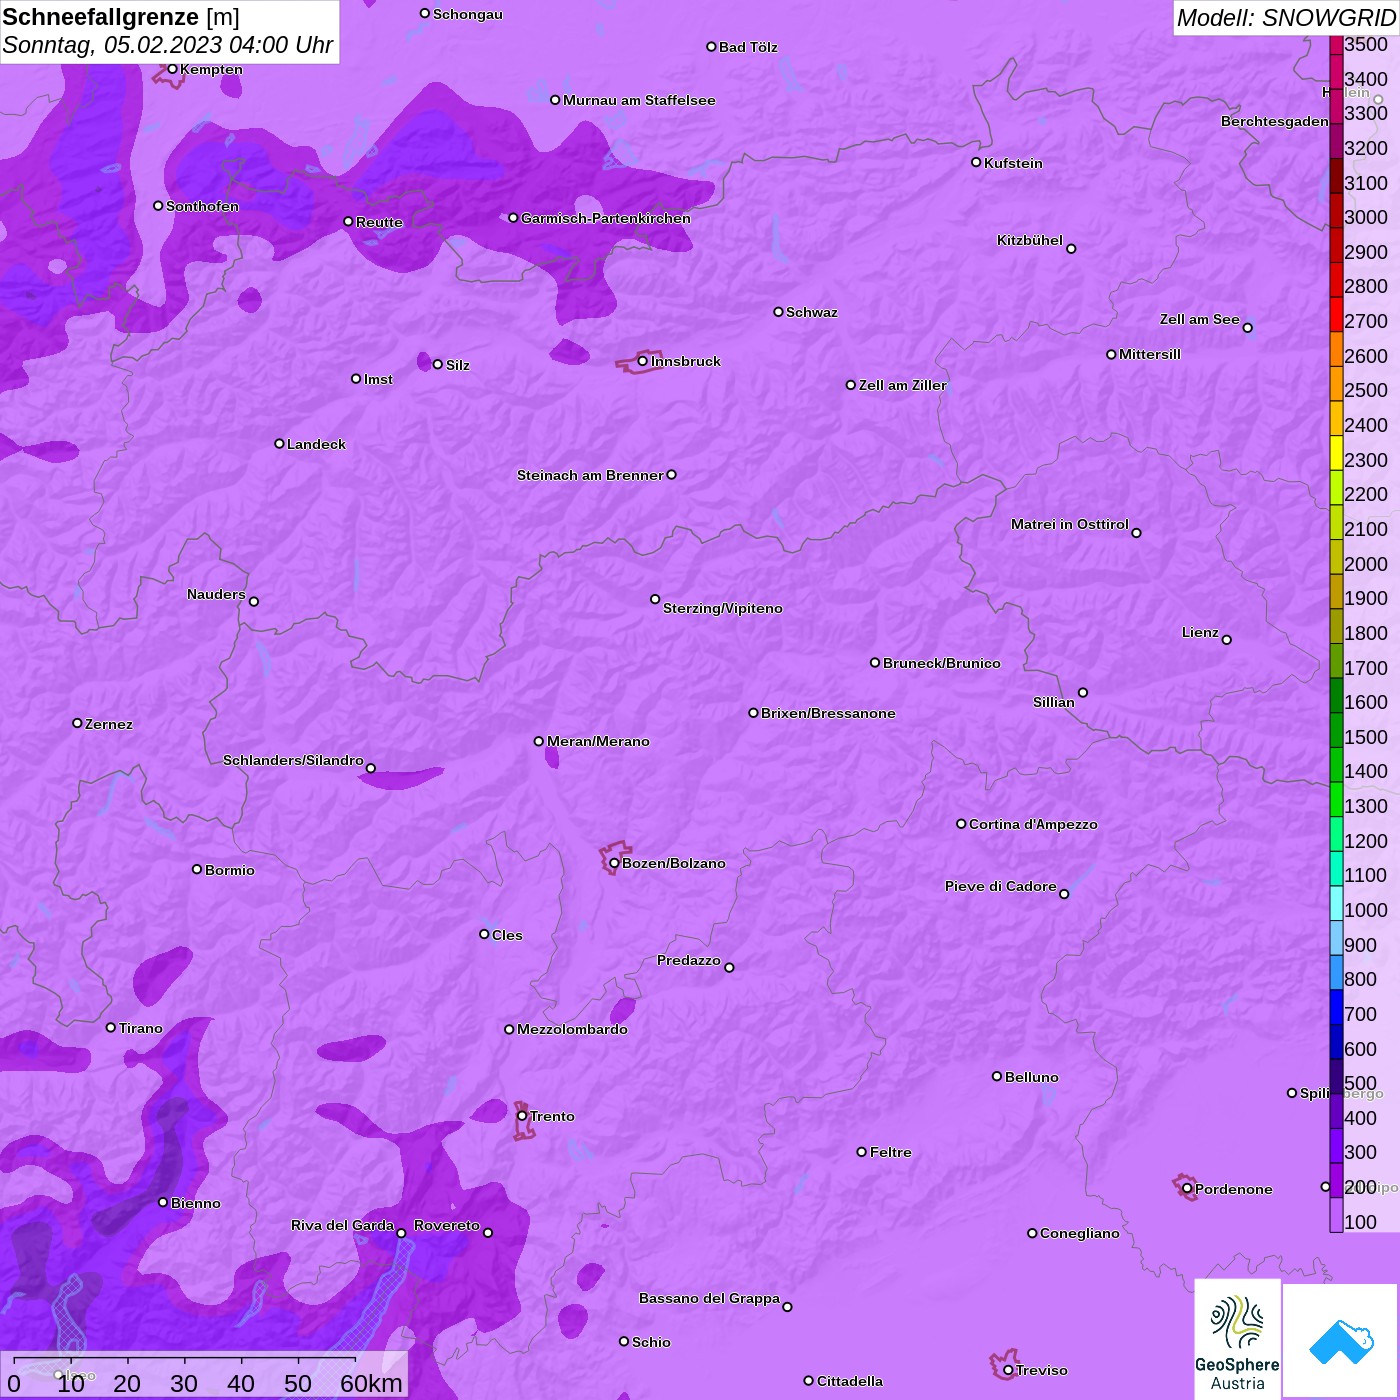Click the 'Bassano del Grappa' label
Image resolution: width=1400 pixels, height=1400 pixels.
click(709, 1298)
